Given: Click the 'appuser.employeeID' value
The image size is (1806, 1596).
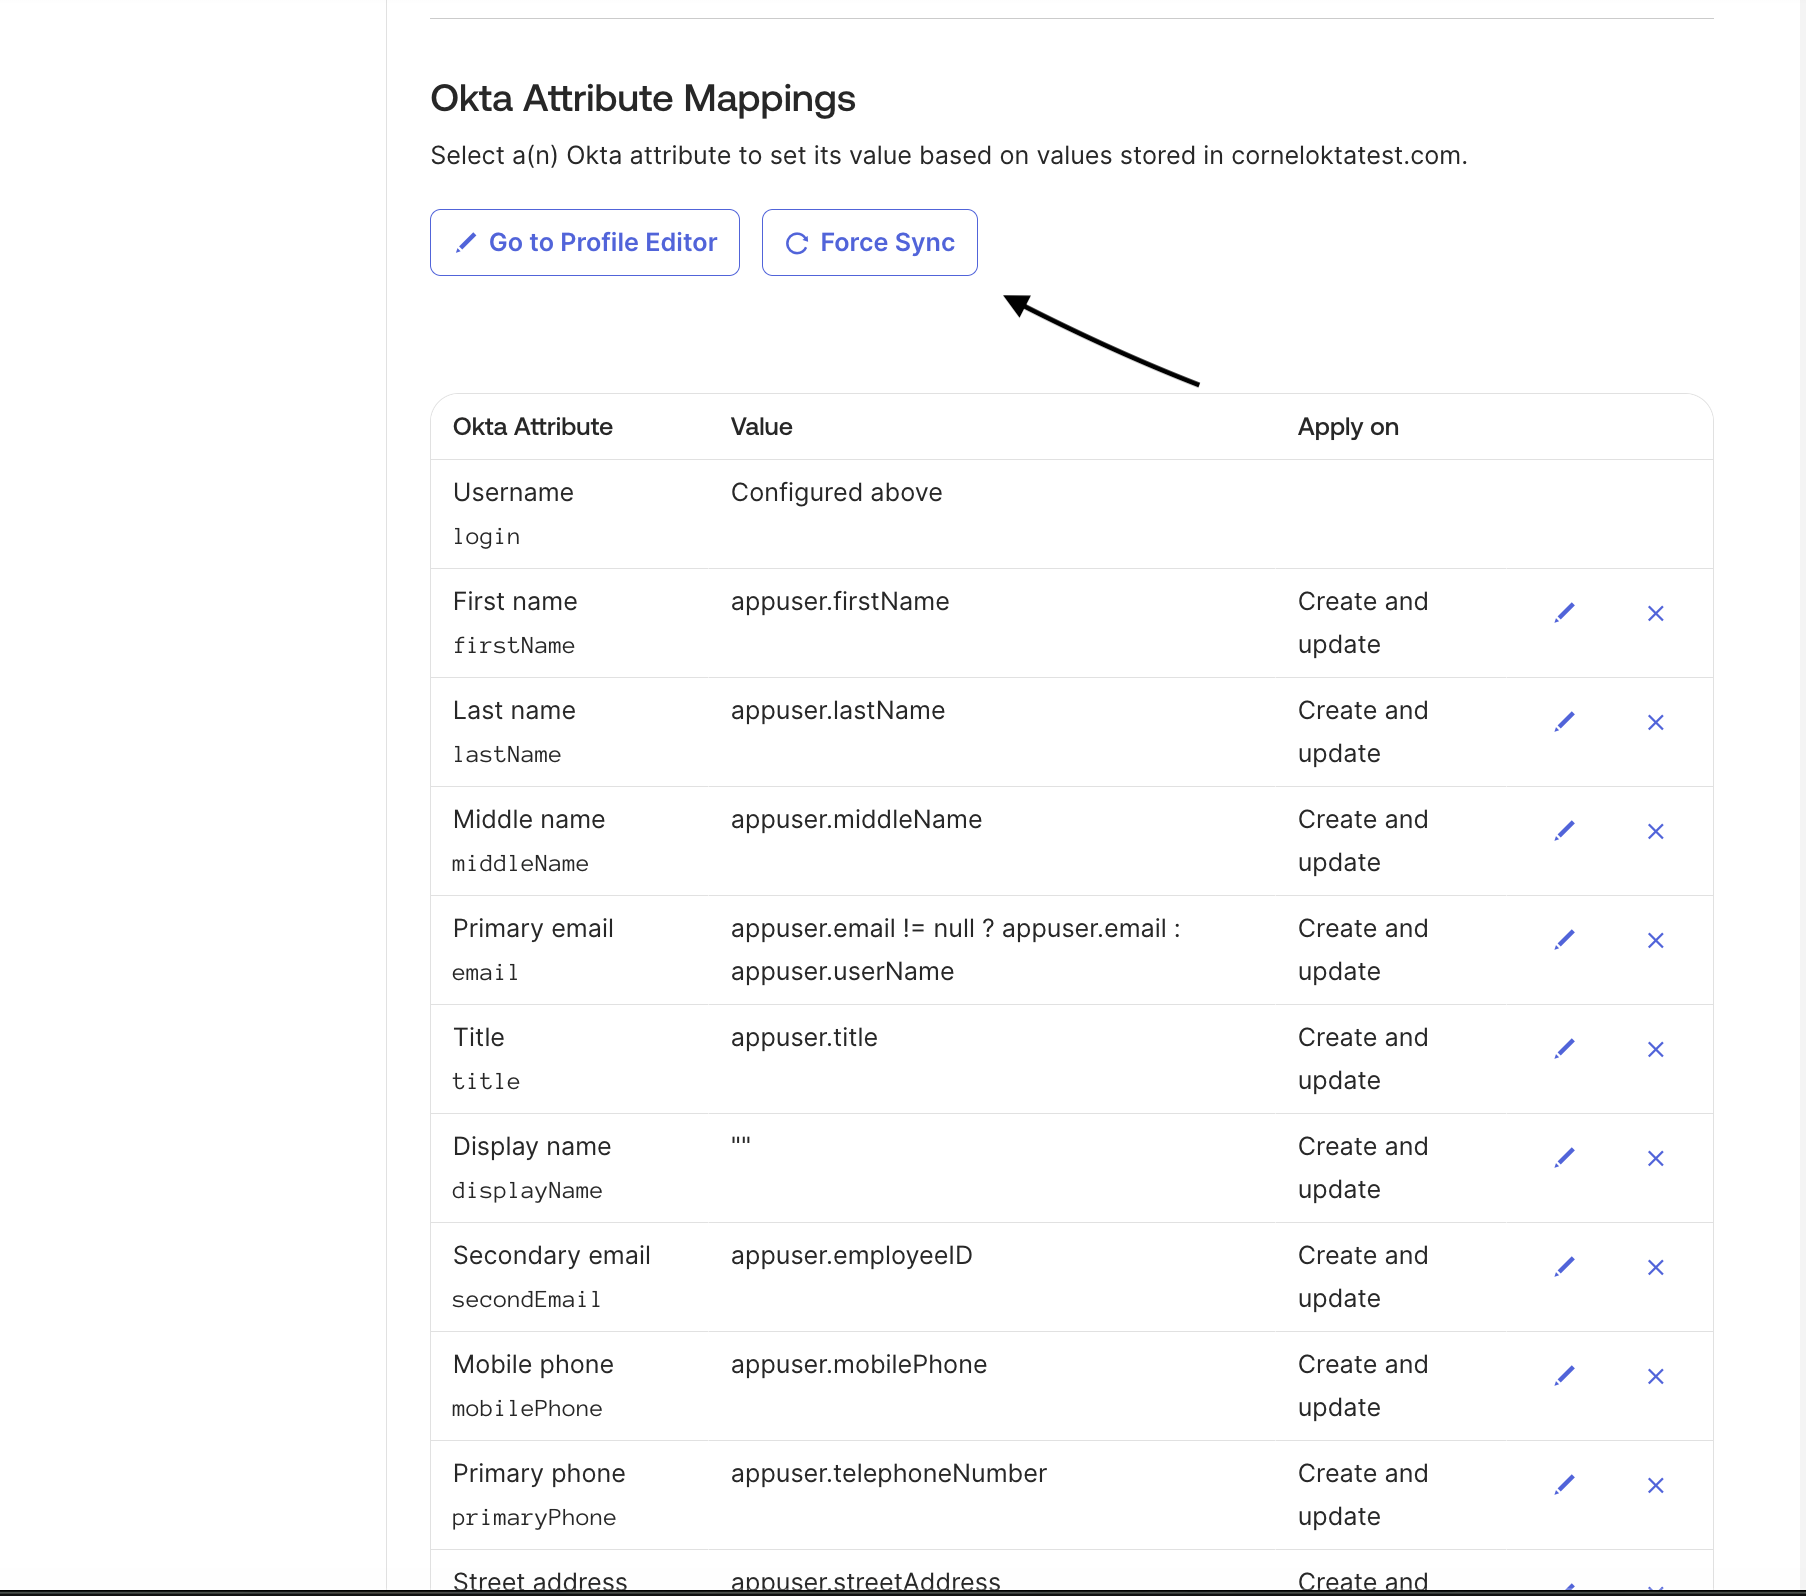Looking at the screenshot, I should click(852, 1255).
